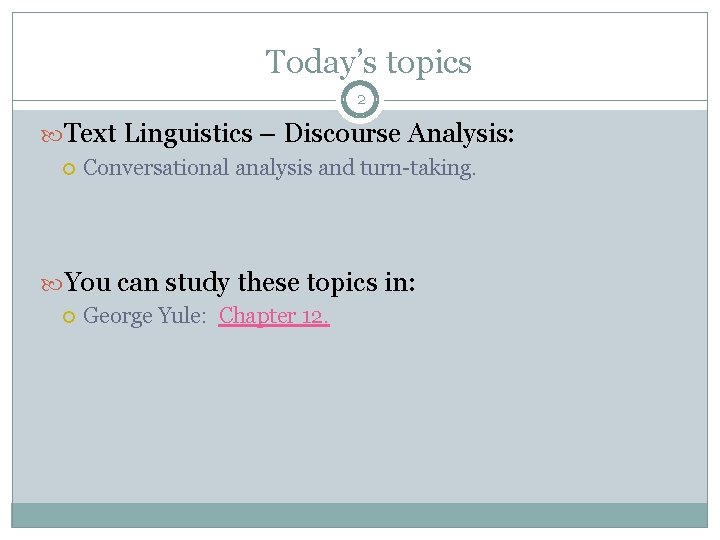Click the word "Text" in the first bullet
This screenshot has height=540, width=720.
[91, 133]
